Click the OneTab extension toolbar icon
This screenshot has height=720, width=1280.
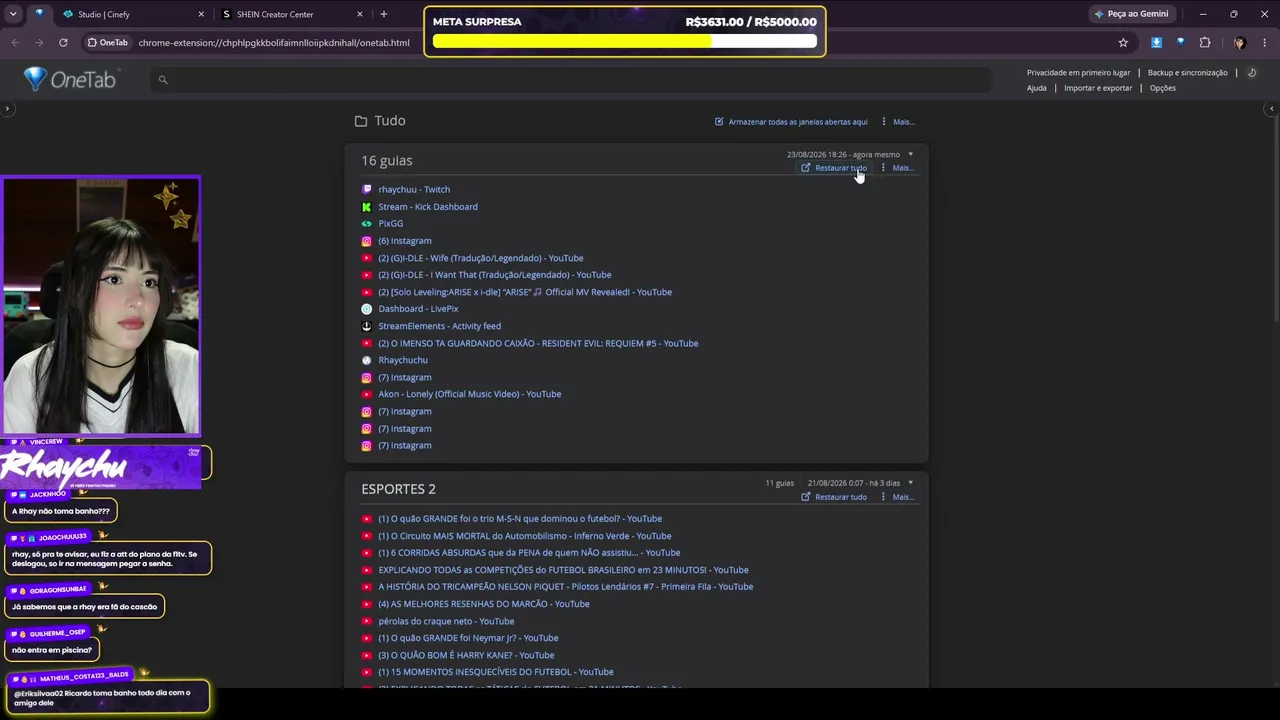point(1181,43)
